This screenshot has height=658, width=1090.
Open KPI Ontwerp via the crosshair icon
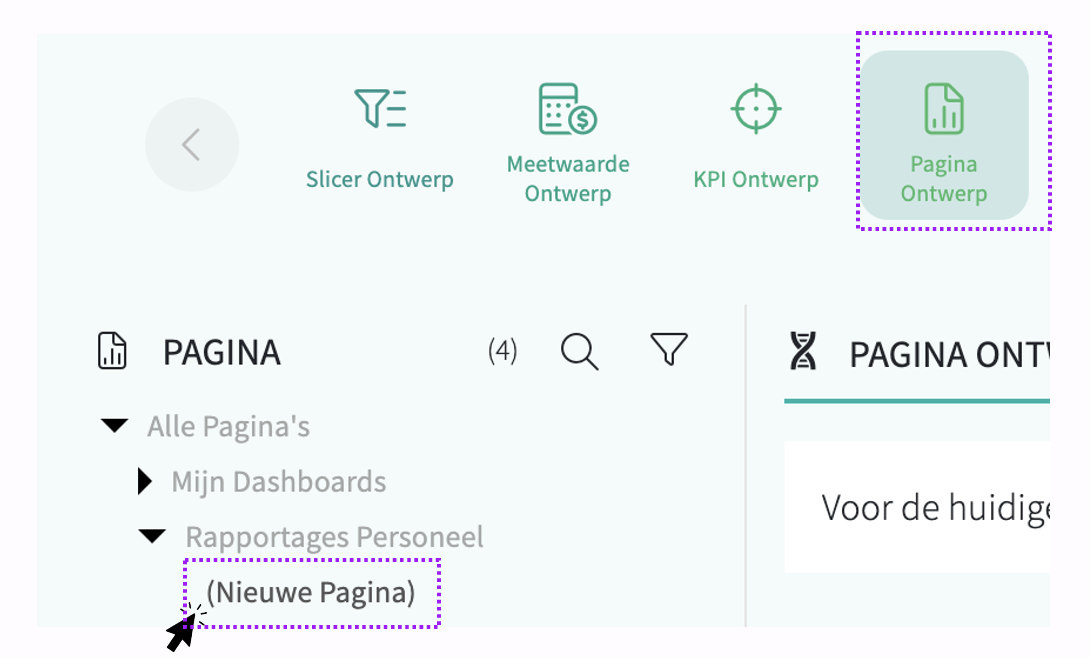tap(756, 108)
